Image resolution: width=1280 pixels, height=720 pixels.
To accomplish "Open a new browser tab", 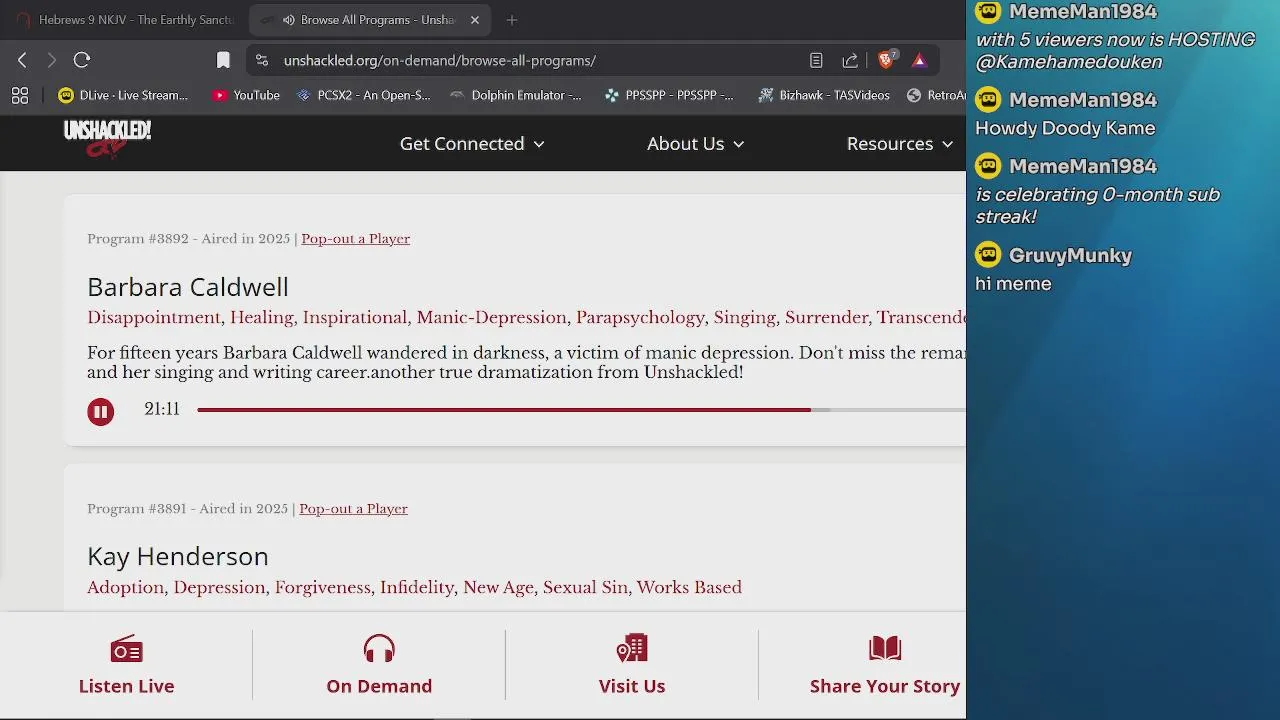I will (512, 20).
